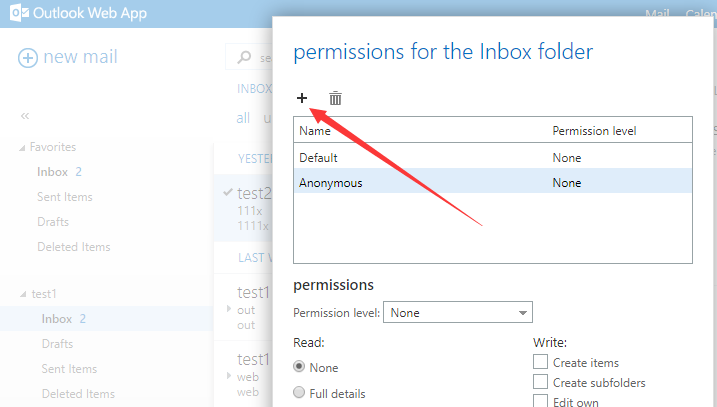The image size is (717, 407).
Task: Open the Permission level dropdown
Action: [458, 312]
